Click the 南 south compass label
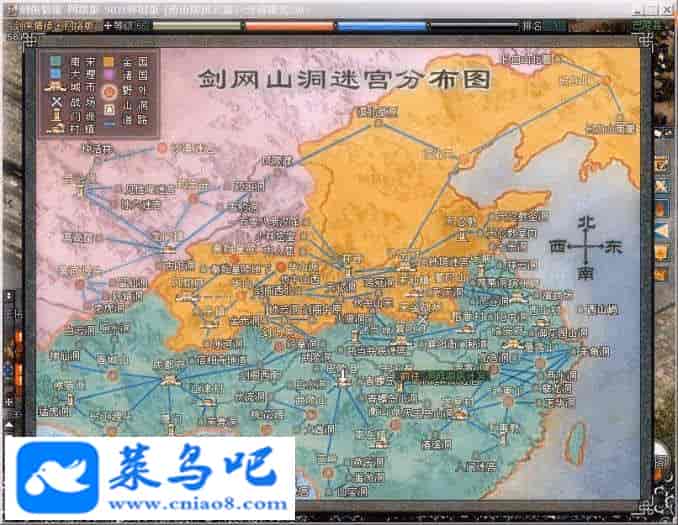 click(585, 273)
